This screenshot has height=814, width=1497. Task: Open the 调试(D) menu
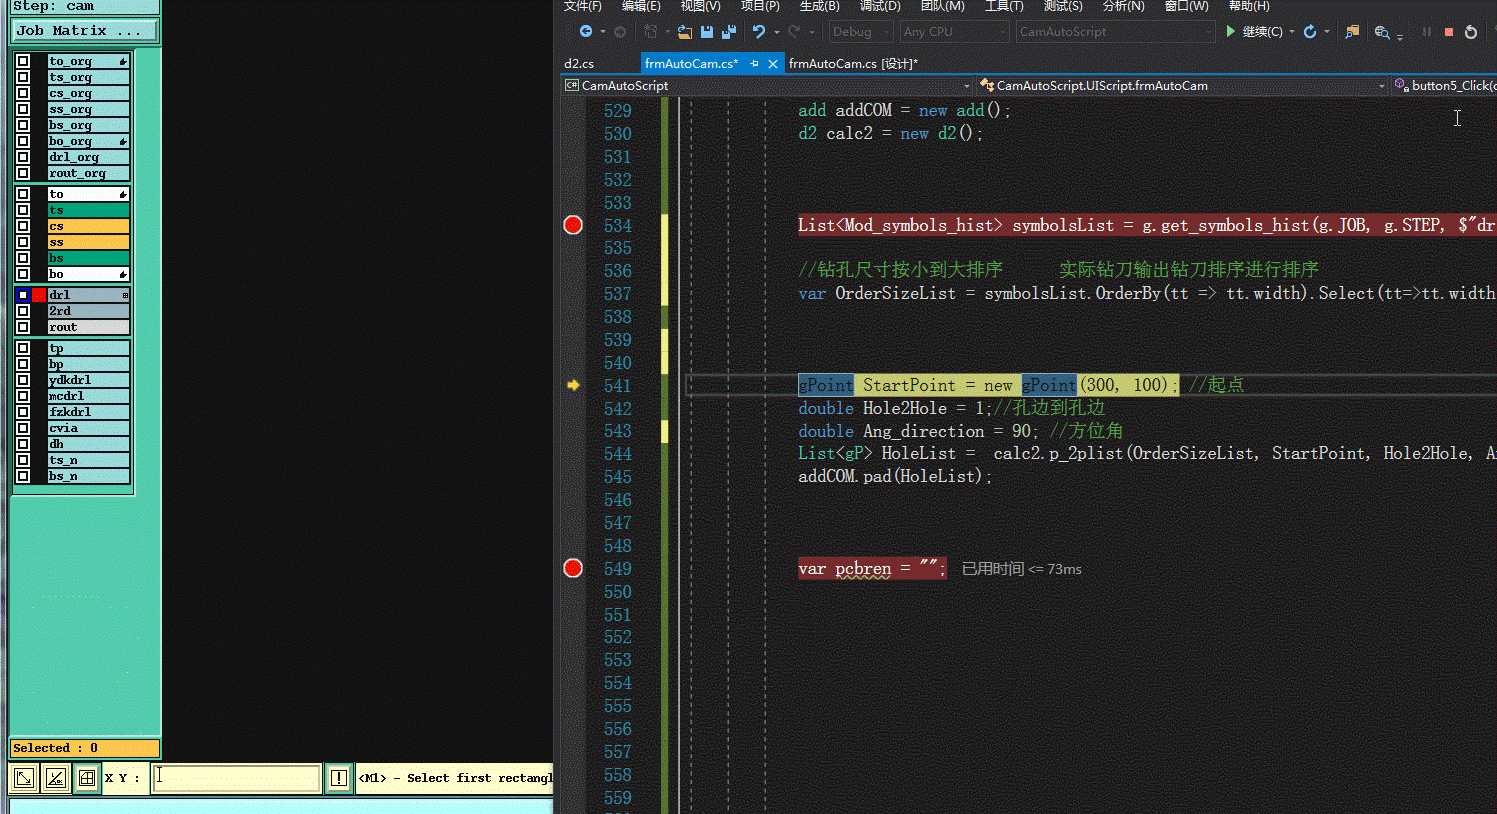pos(880,6)
